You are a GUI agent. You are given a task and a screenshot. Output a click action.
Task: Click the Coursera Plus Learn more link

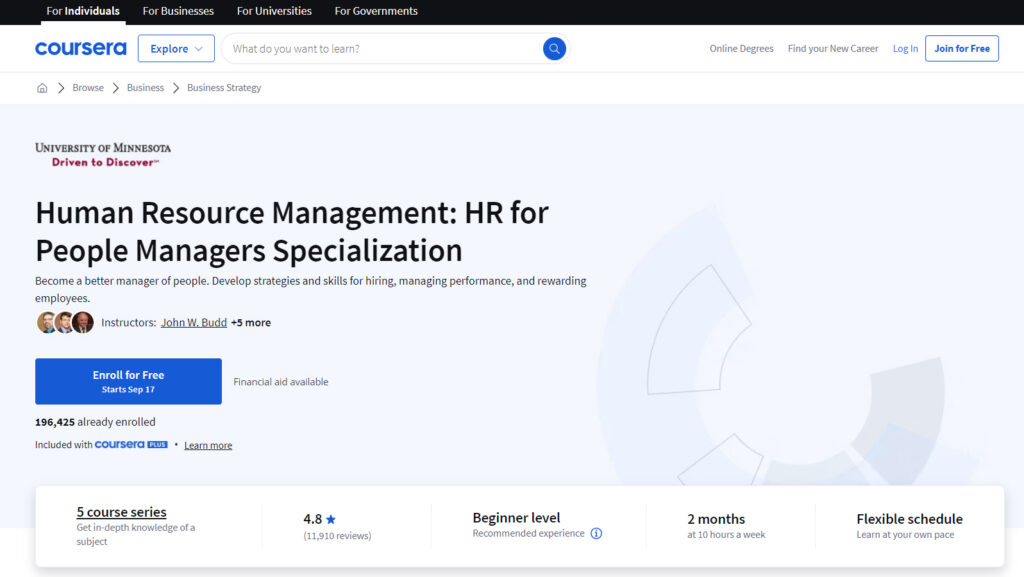(x=208, y=445)
